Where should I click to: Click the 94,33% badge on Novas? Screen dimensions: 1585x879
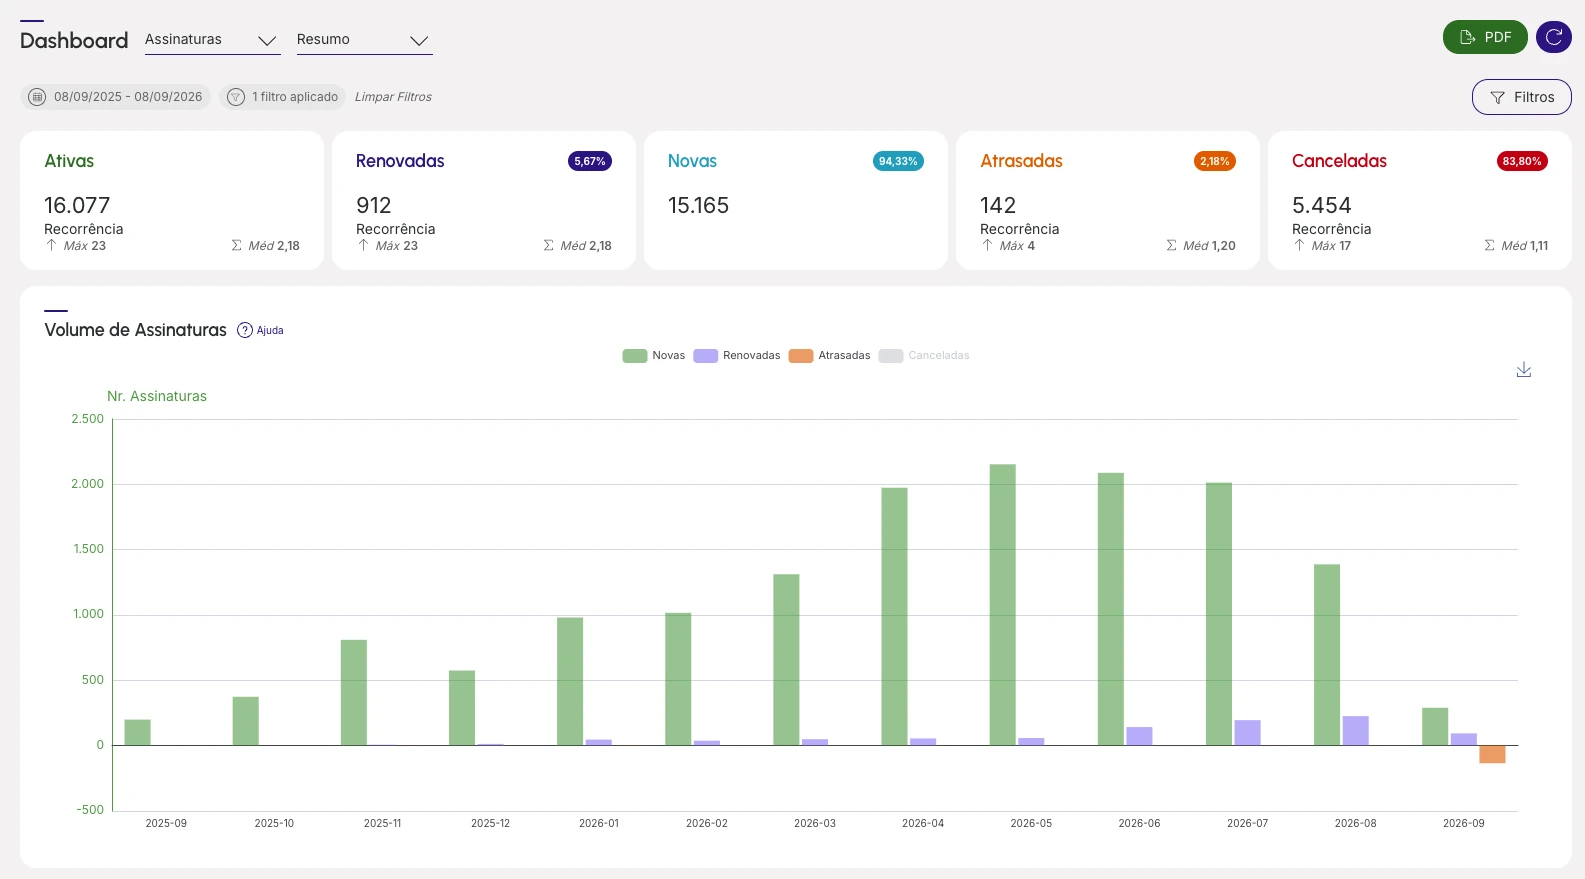898,161
